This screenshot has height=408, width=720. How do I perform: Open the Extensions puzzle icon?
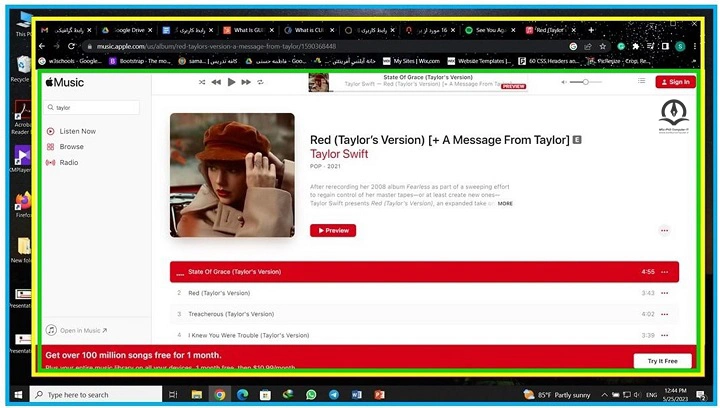pos(636,46)
